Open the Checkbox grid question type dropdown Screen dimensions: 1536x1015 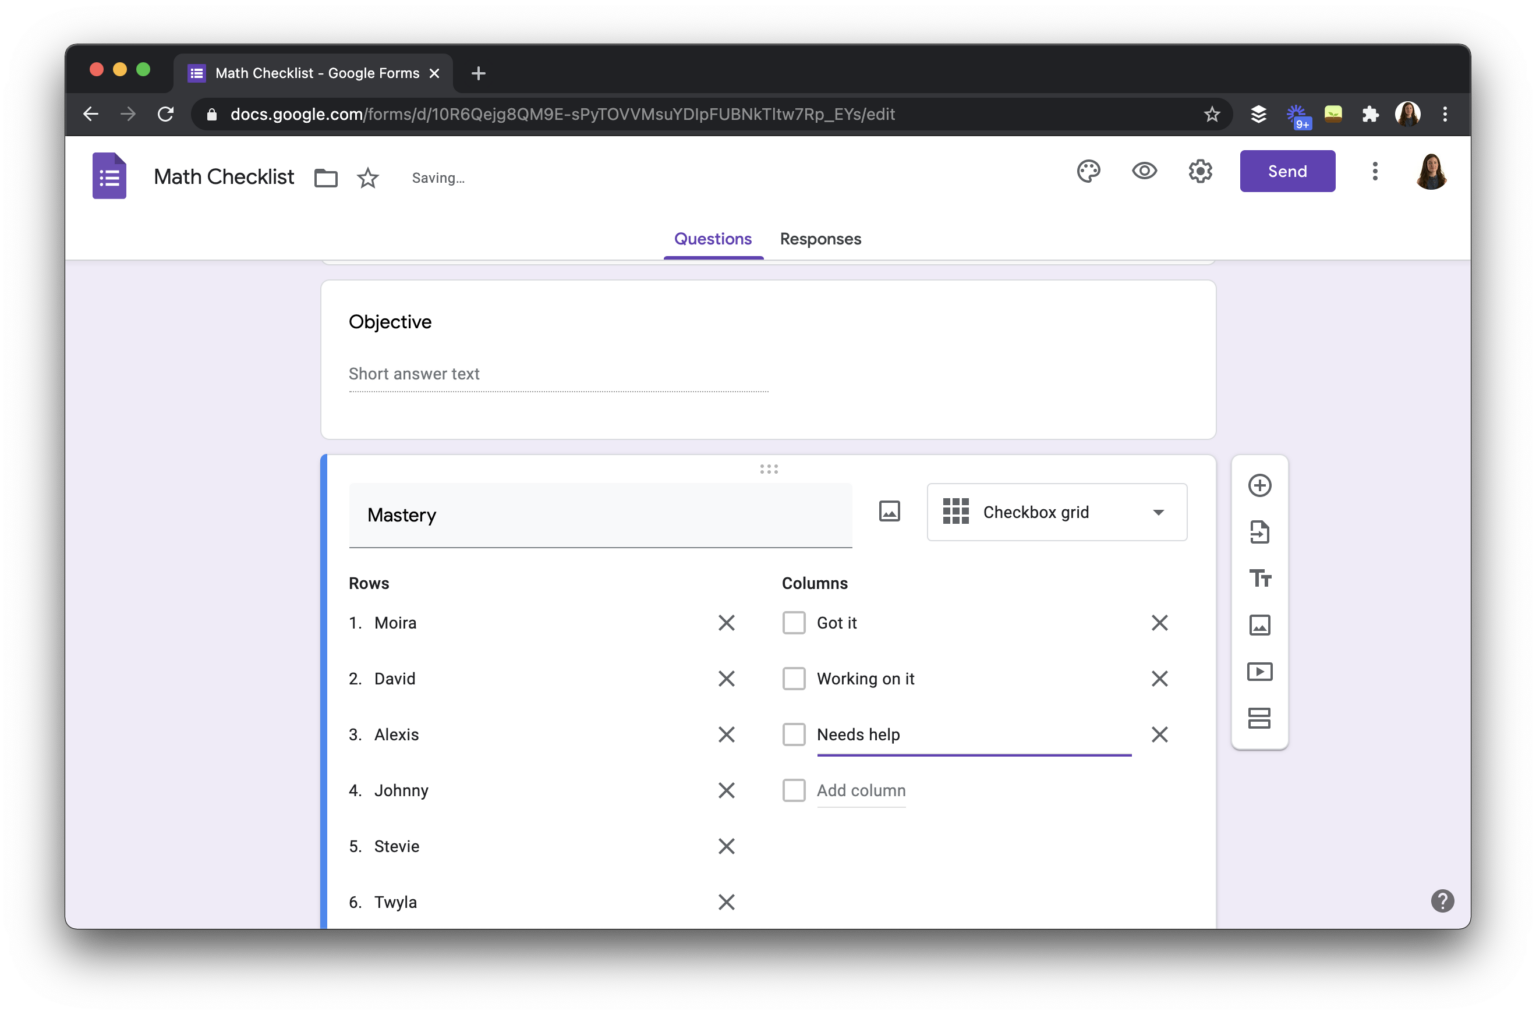[1057, 512]
